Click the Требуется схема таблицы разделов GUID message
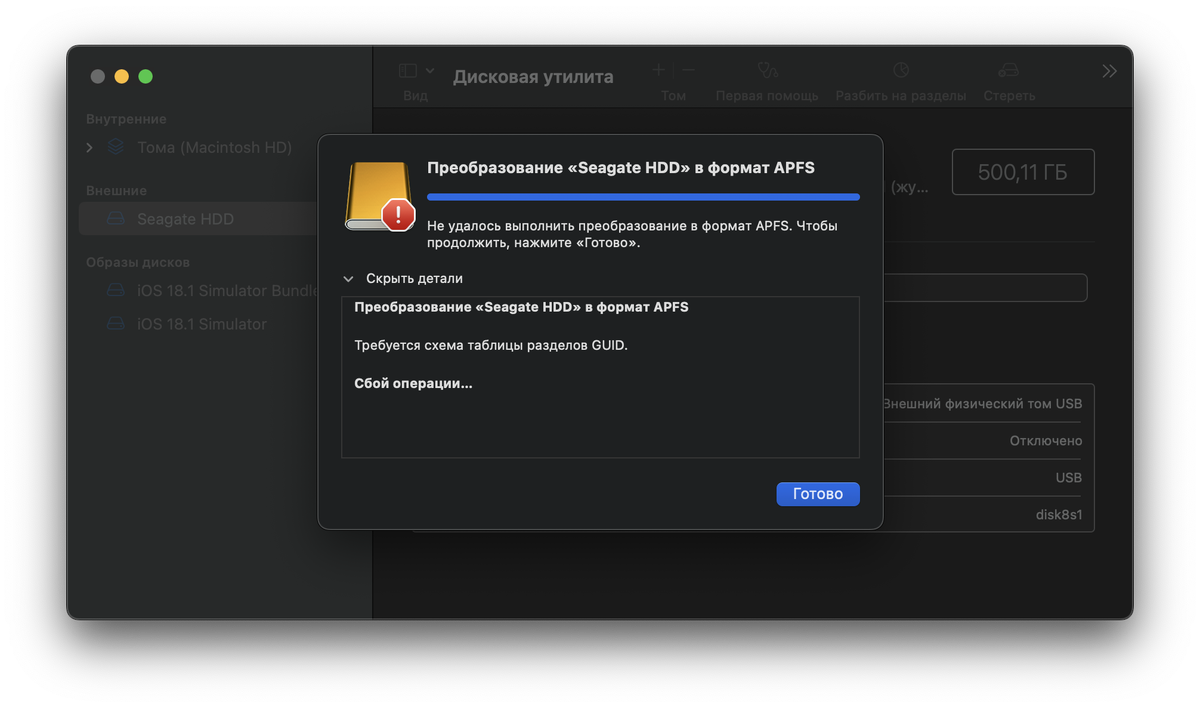The height and width of the screenshot is (708, 1200). (491, 345)
